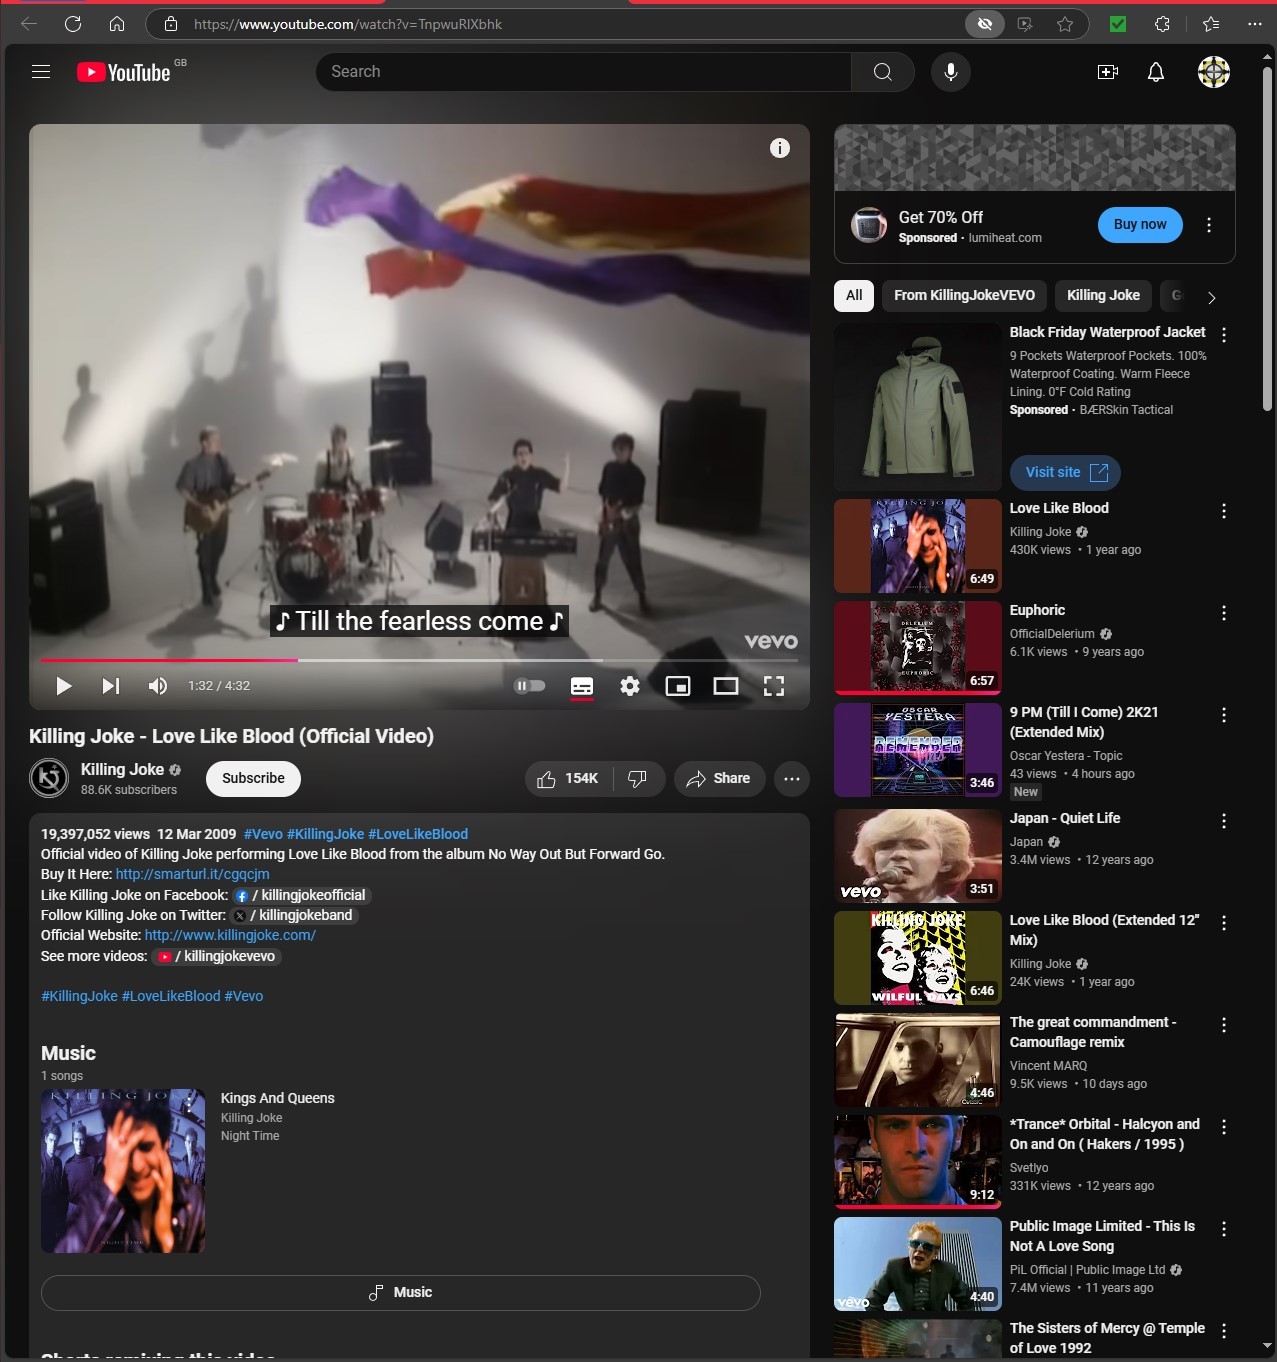This screenshot has width=1277, height=1362.
Task: Open Killing Joke channel avatar
Action: [x=49, y=779]
